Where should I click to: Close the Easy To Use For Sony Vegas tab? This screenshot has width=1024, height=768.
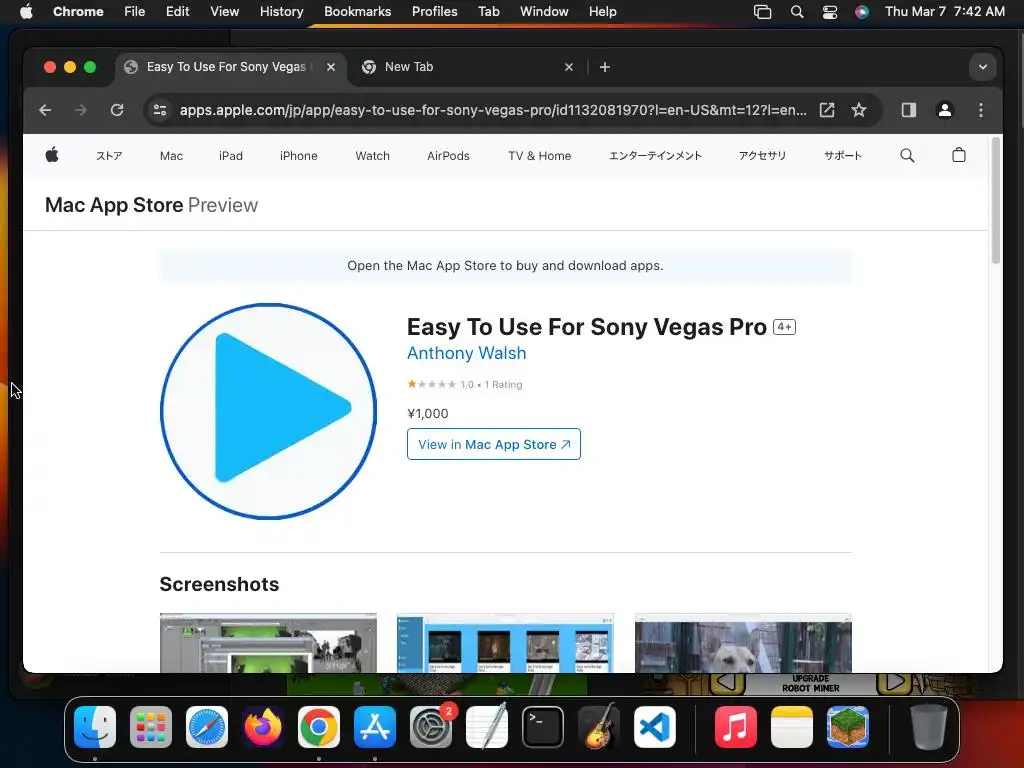(331, 67)
